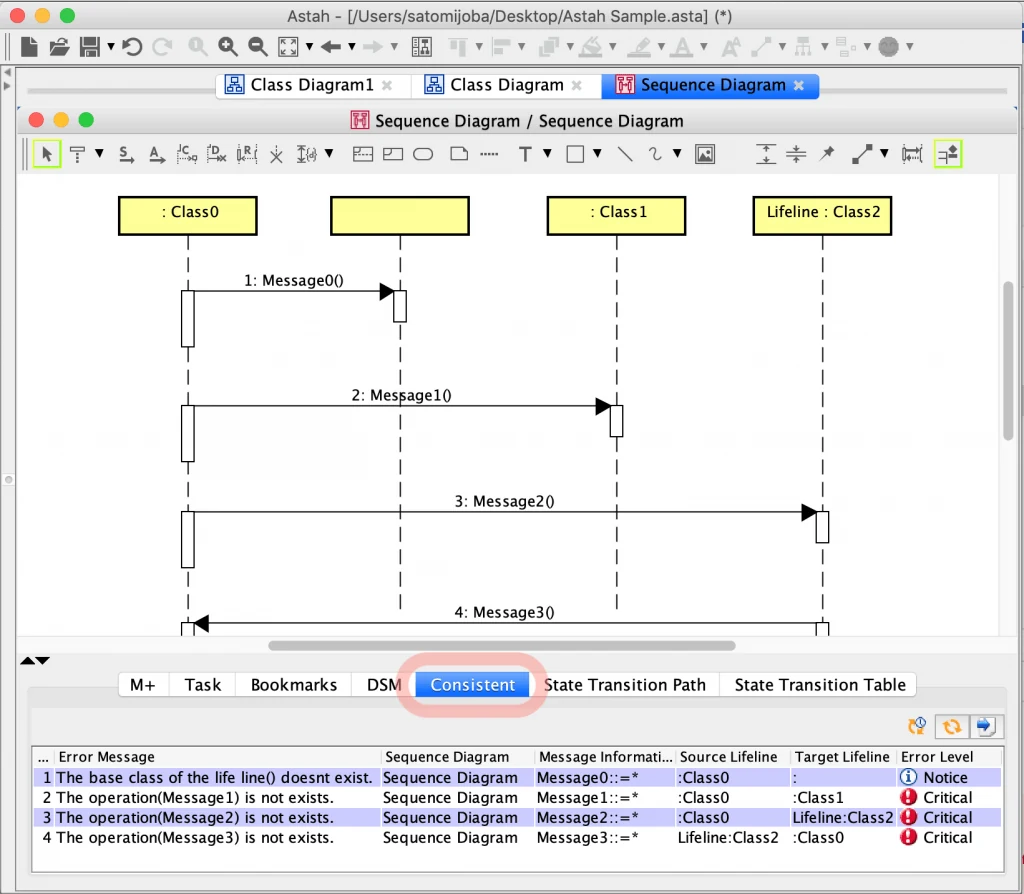
Task: Click the line style icon
Action: pyautogui.click(x=862, y=154)
